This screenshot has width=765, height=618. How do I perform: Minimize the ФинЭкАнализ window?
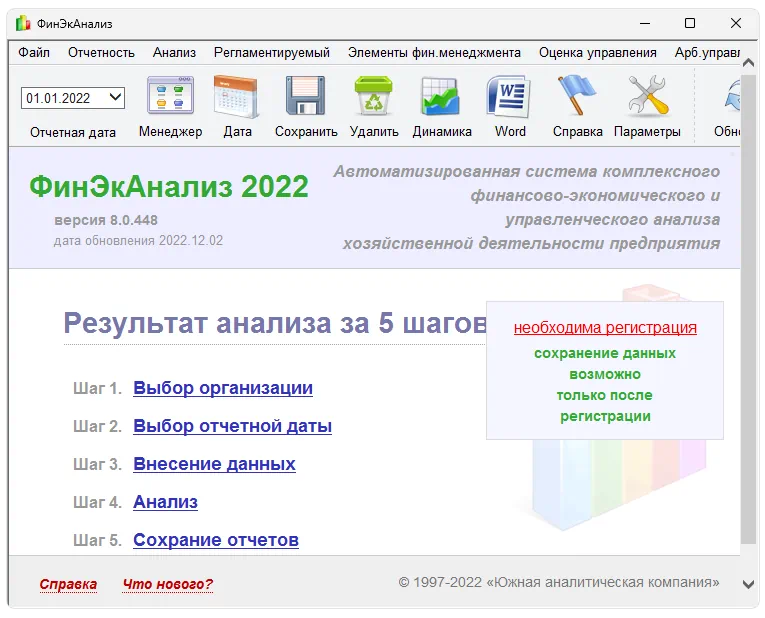tap(645, 23)
